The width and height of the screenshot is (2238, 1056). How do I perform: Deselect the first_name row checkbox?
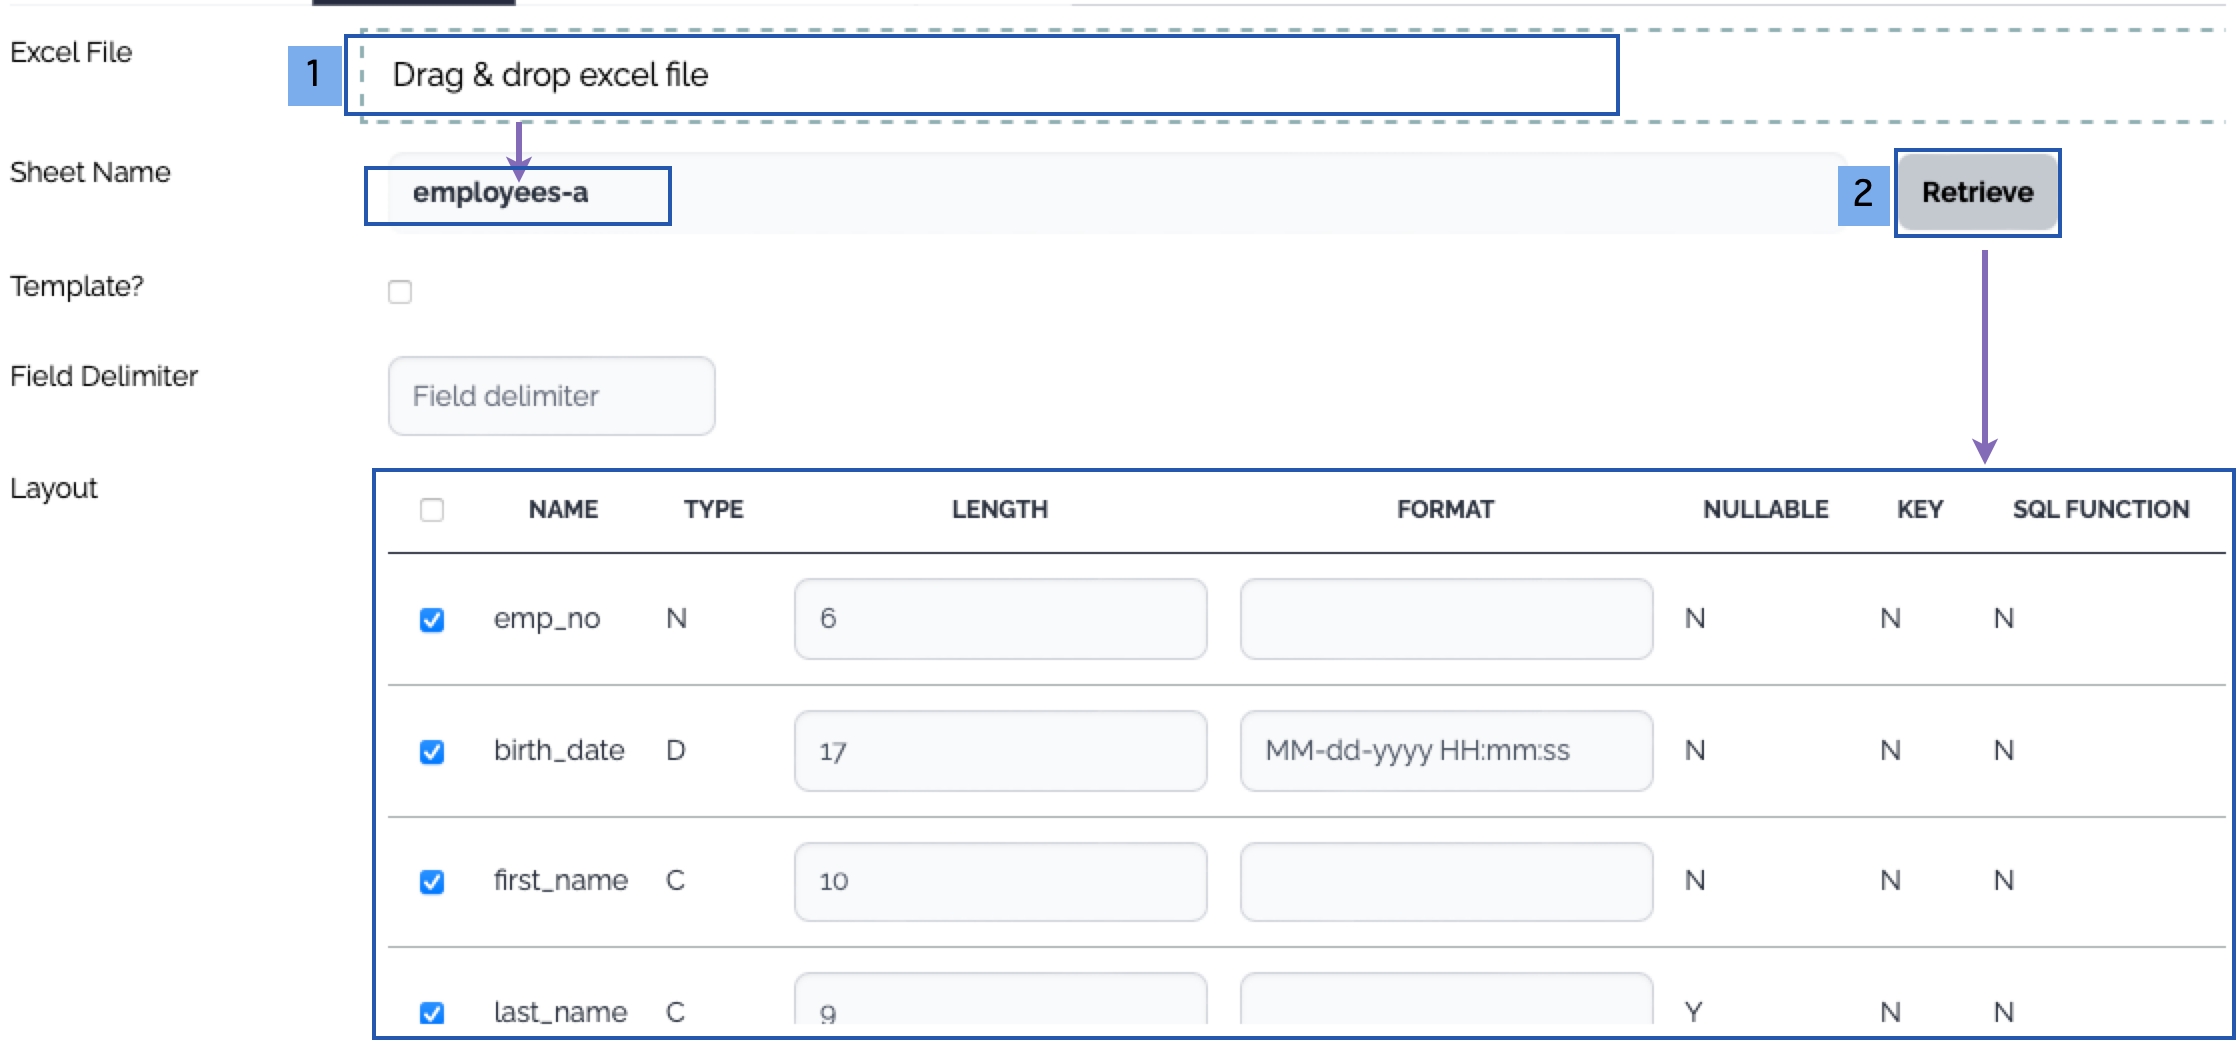(432, 882)
